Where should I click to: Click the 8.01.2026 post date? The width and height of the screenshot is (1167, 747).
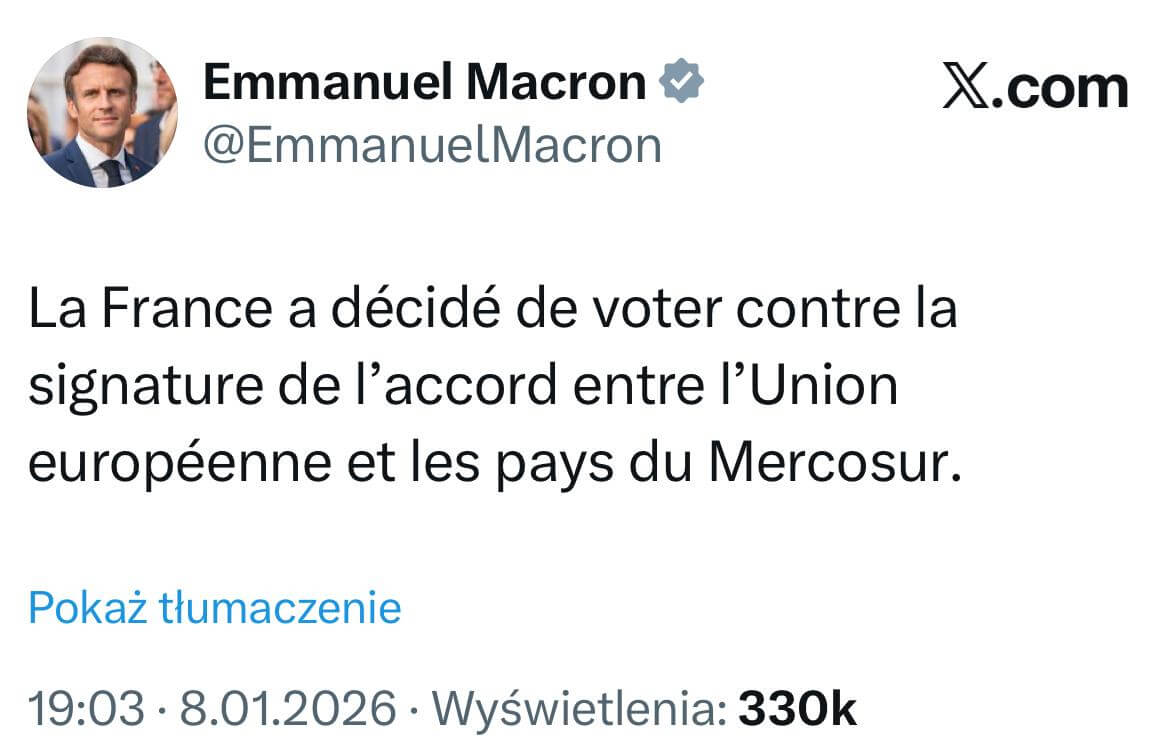point(288,710)
